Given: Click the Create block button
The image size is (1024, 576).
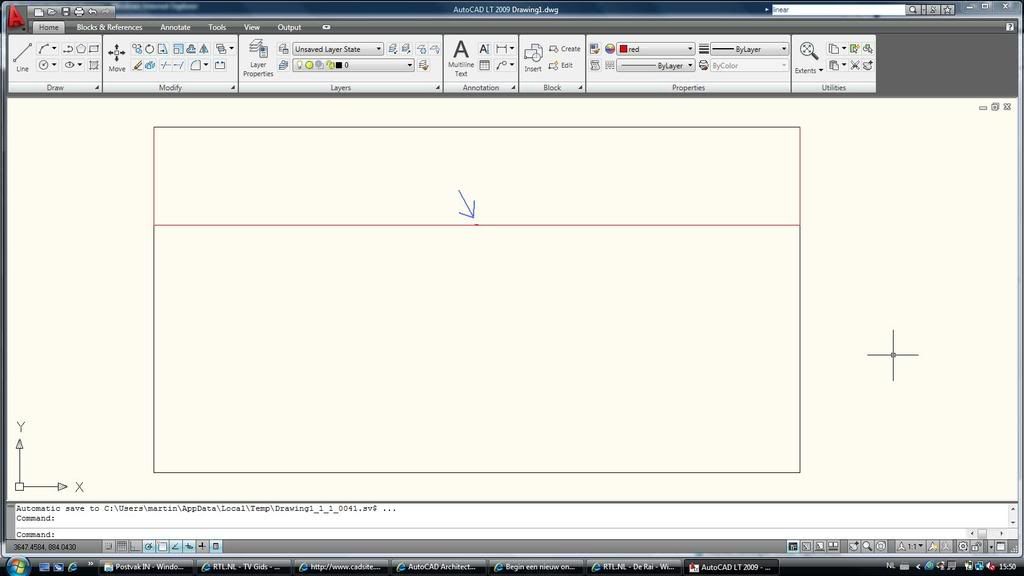Looking at the screenshot, I should pos(565,49).
